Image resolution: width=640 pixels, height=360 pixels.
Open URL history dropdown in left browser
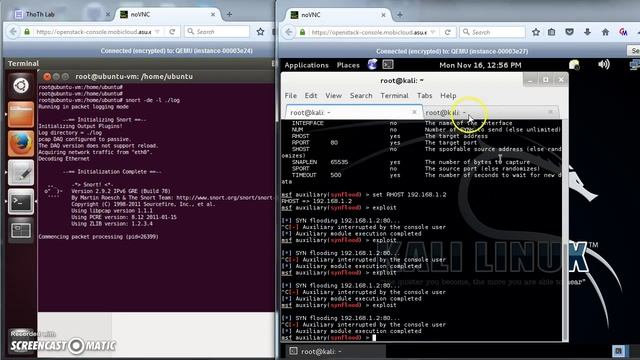[158, 32]
